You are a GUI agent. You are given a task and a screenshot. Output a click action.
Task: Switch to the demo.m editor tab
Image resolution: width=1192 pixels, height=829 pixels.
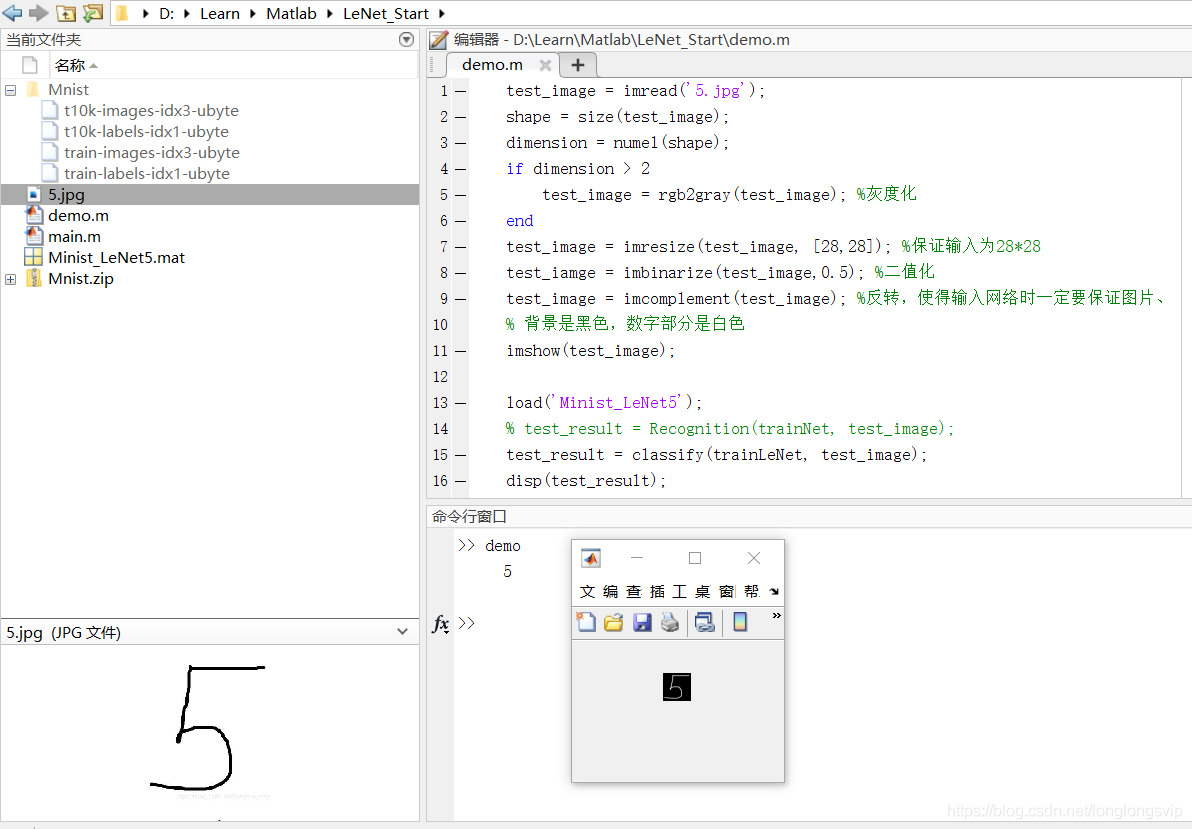[493, 65]
